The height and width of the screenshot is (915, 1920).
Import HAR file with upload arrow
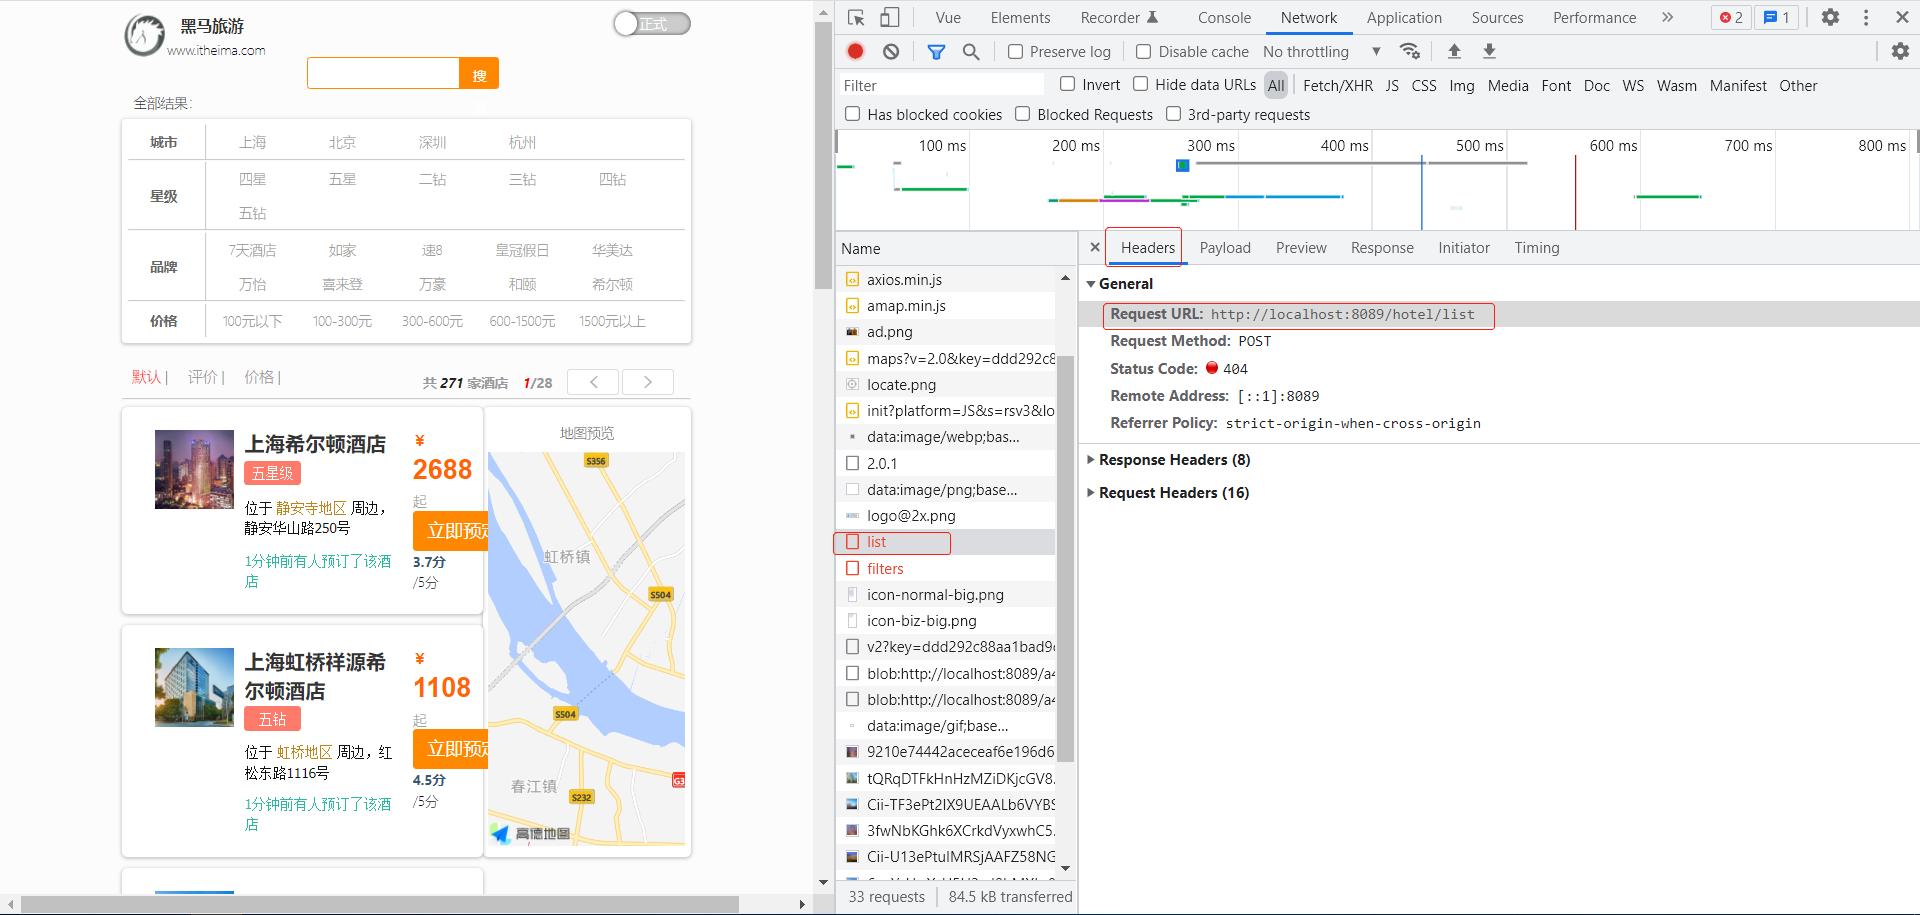click(1454, 51)
